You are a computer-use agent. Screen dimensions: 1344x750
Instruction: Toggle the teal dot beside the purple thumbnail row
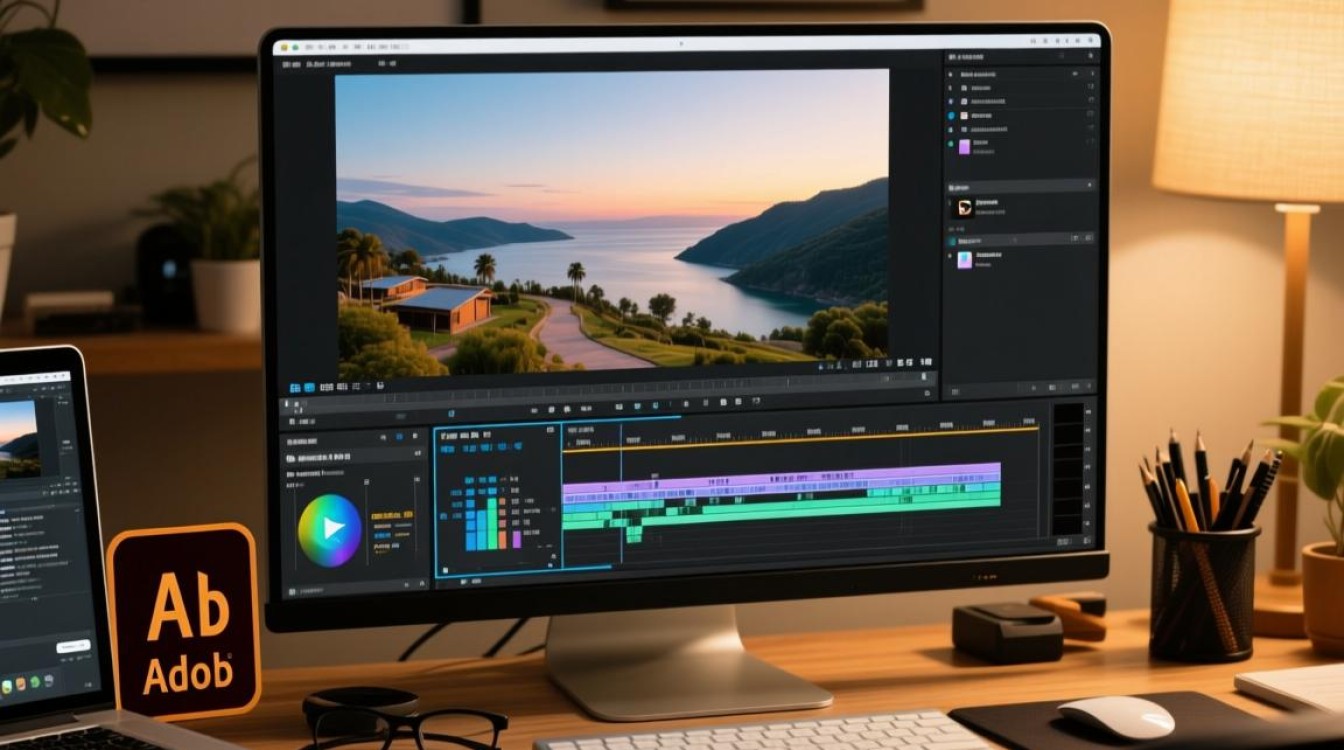(x=951, y=146)
